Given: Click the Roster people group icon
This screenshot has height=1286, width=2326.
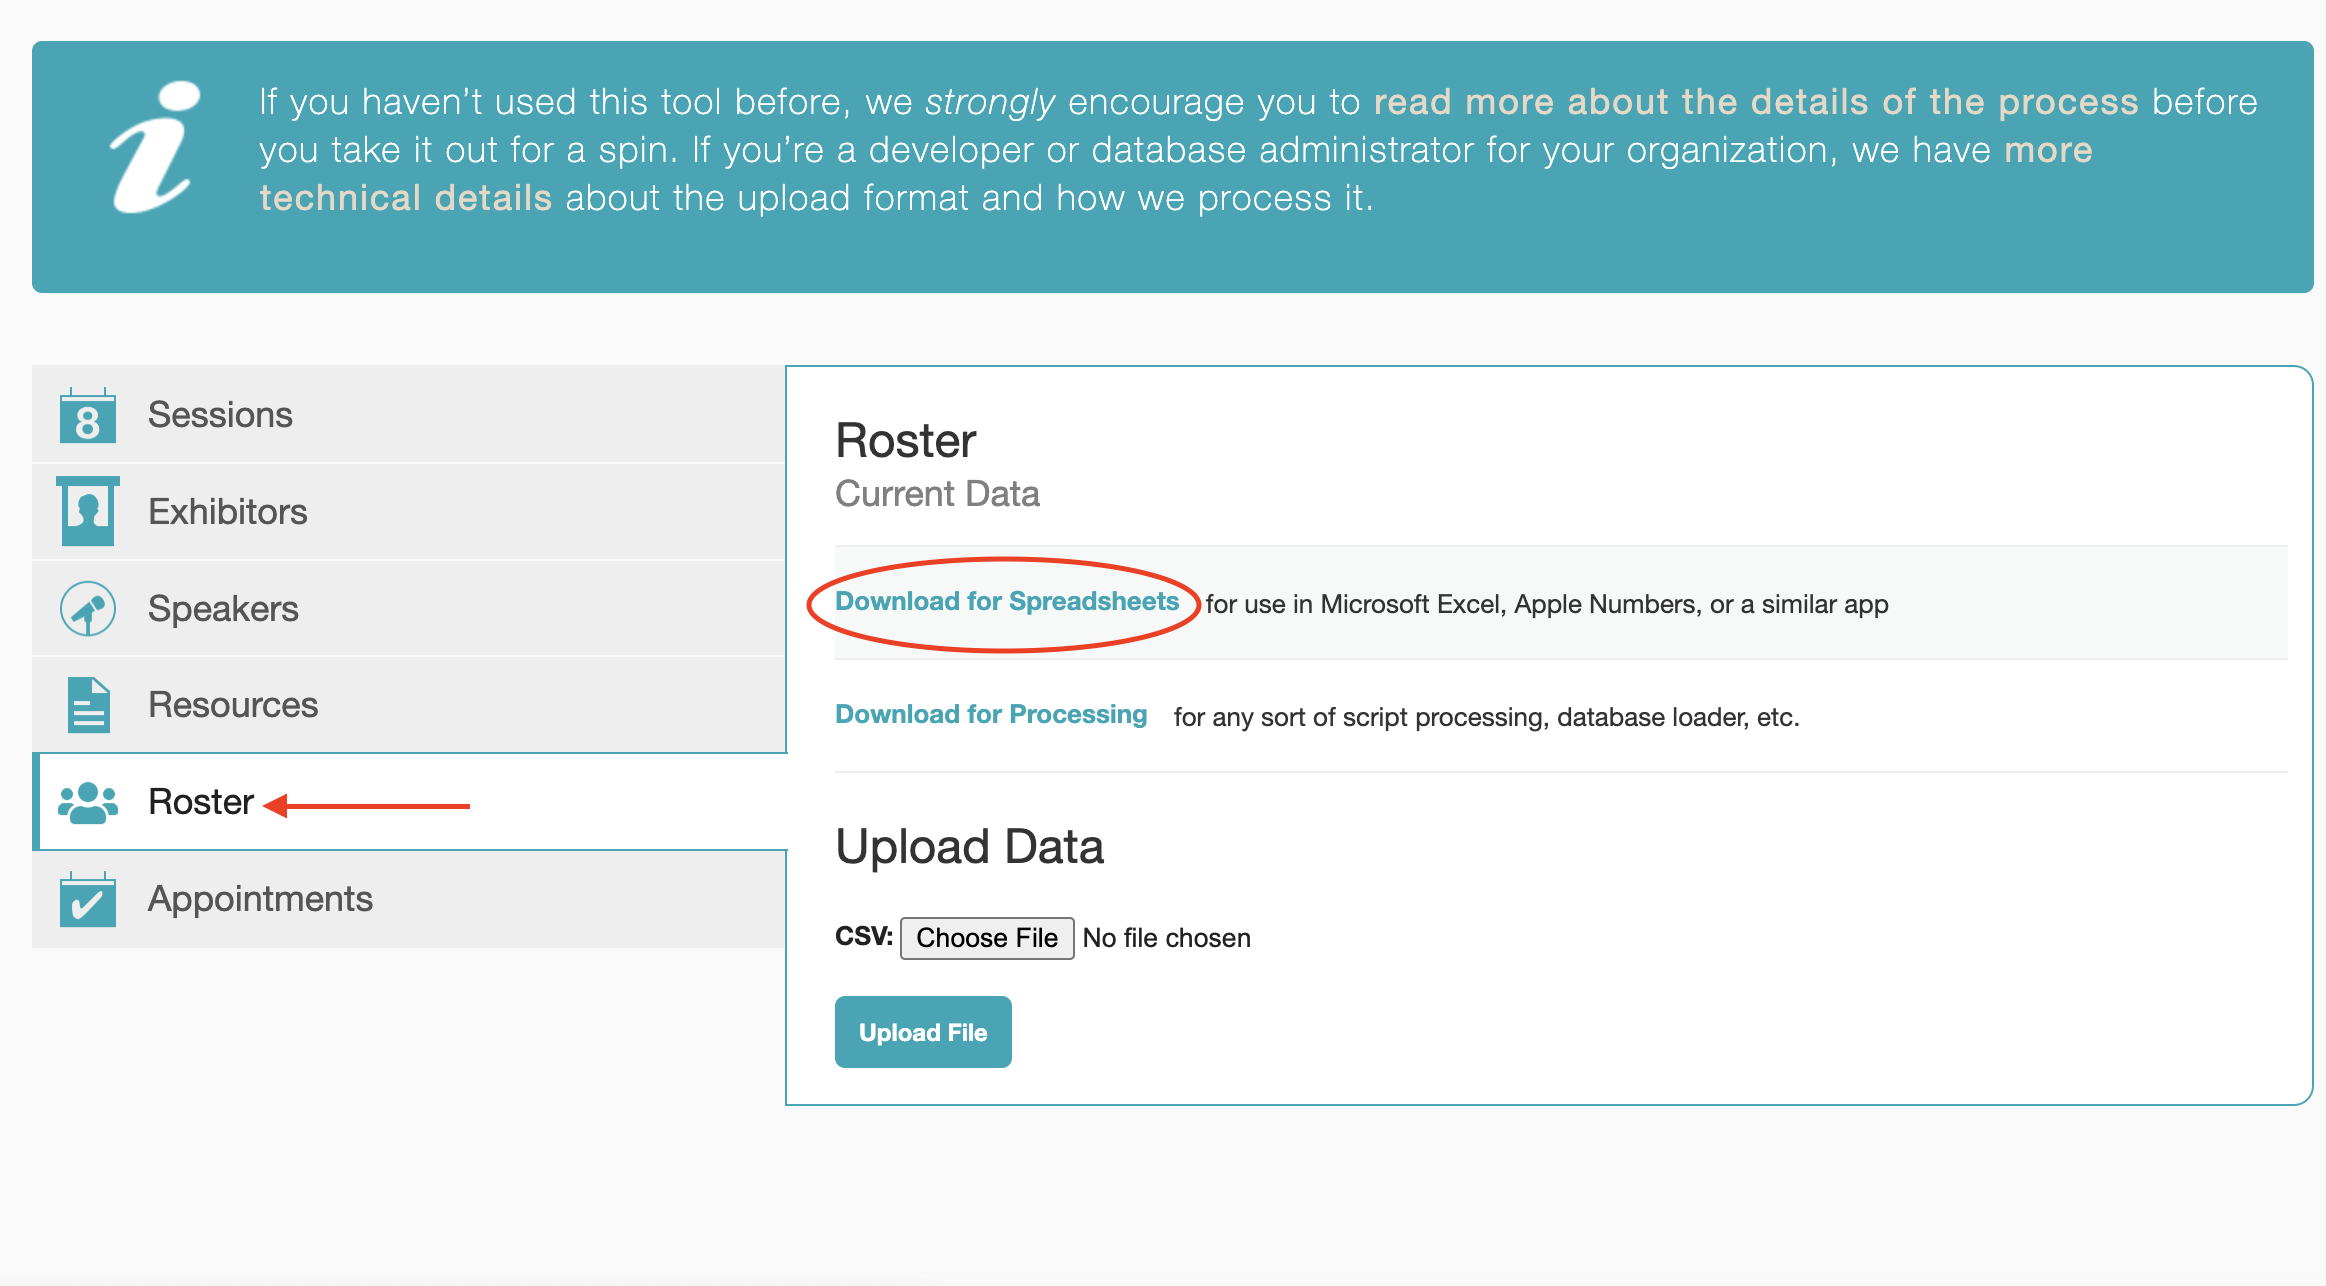Looking at the screenshot, I should coord(87,802).
